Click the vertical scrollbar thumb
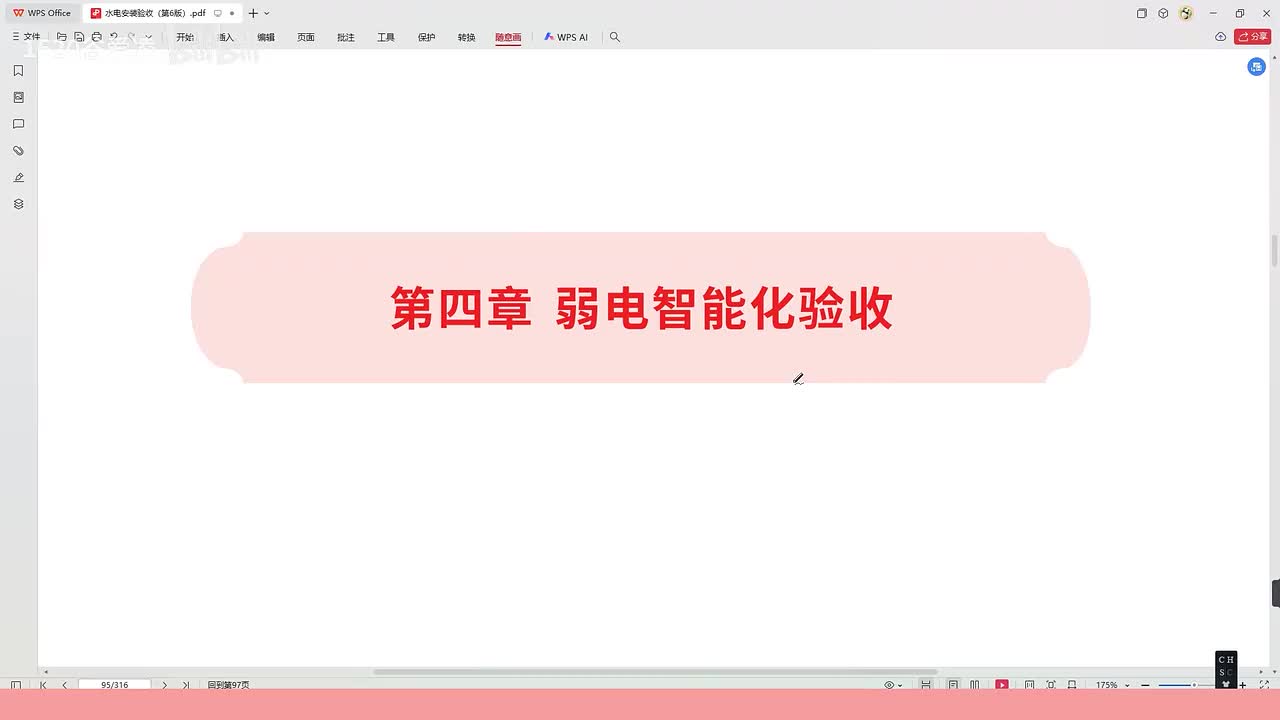1280x720 pixels. [1274, 251]
